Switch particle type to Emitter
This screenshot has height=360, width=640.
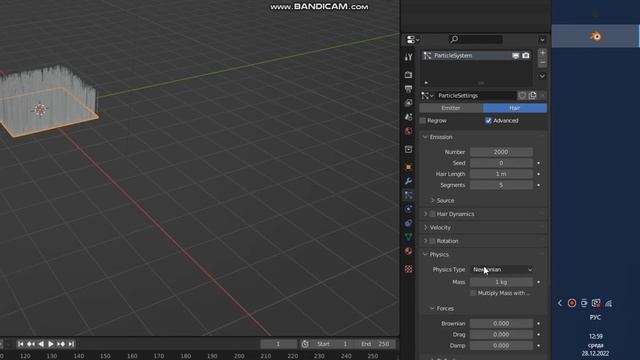click(451, 108)
